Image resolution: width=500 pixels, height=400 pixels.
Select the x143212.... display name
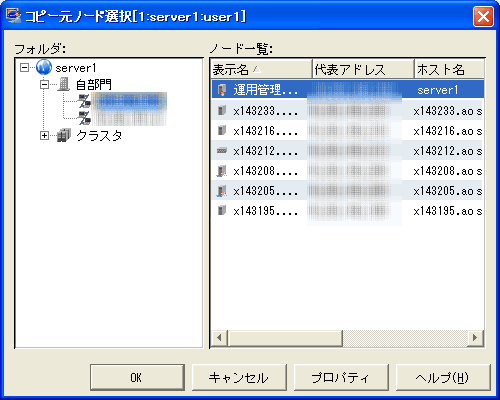click(x=266, y=151)
